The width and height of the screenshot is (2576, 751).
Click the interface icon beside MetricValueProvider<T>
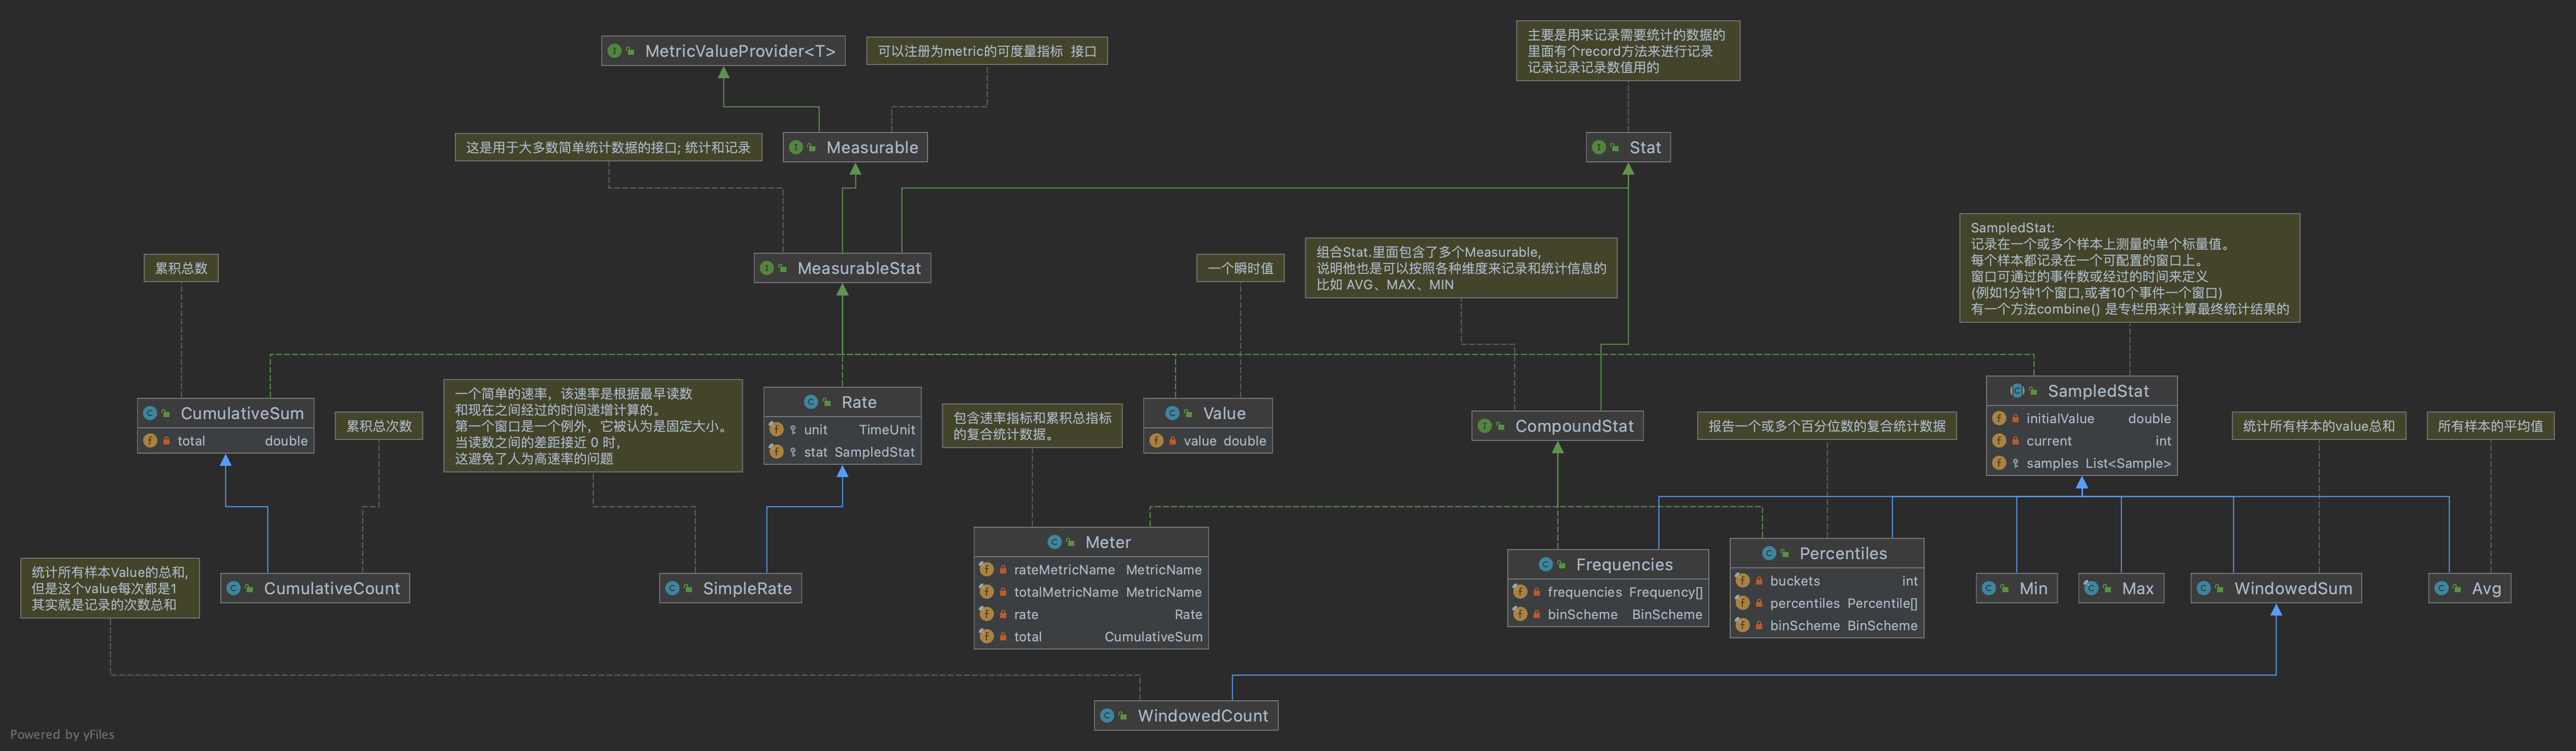(x=615, y=51)
